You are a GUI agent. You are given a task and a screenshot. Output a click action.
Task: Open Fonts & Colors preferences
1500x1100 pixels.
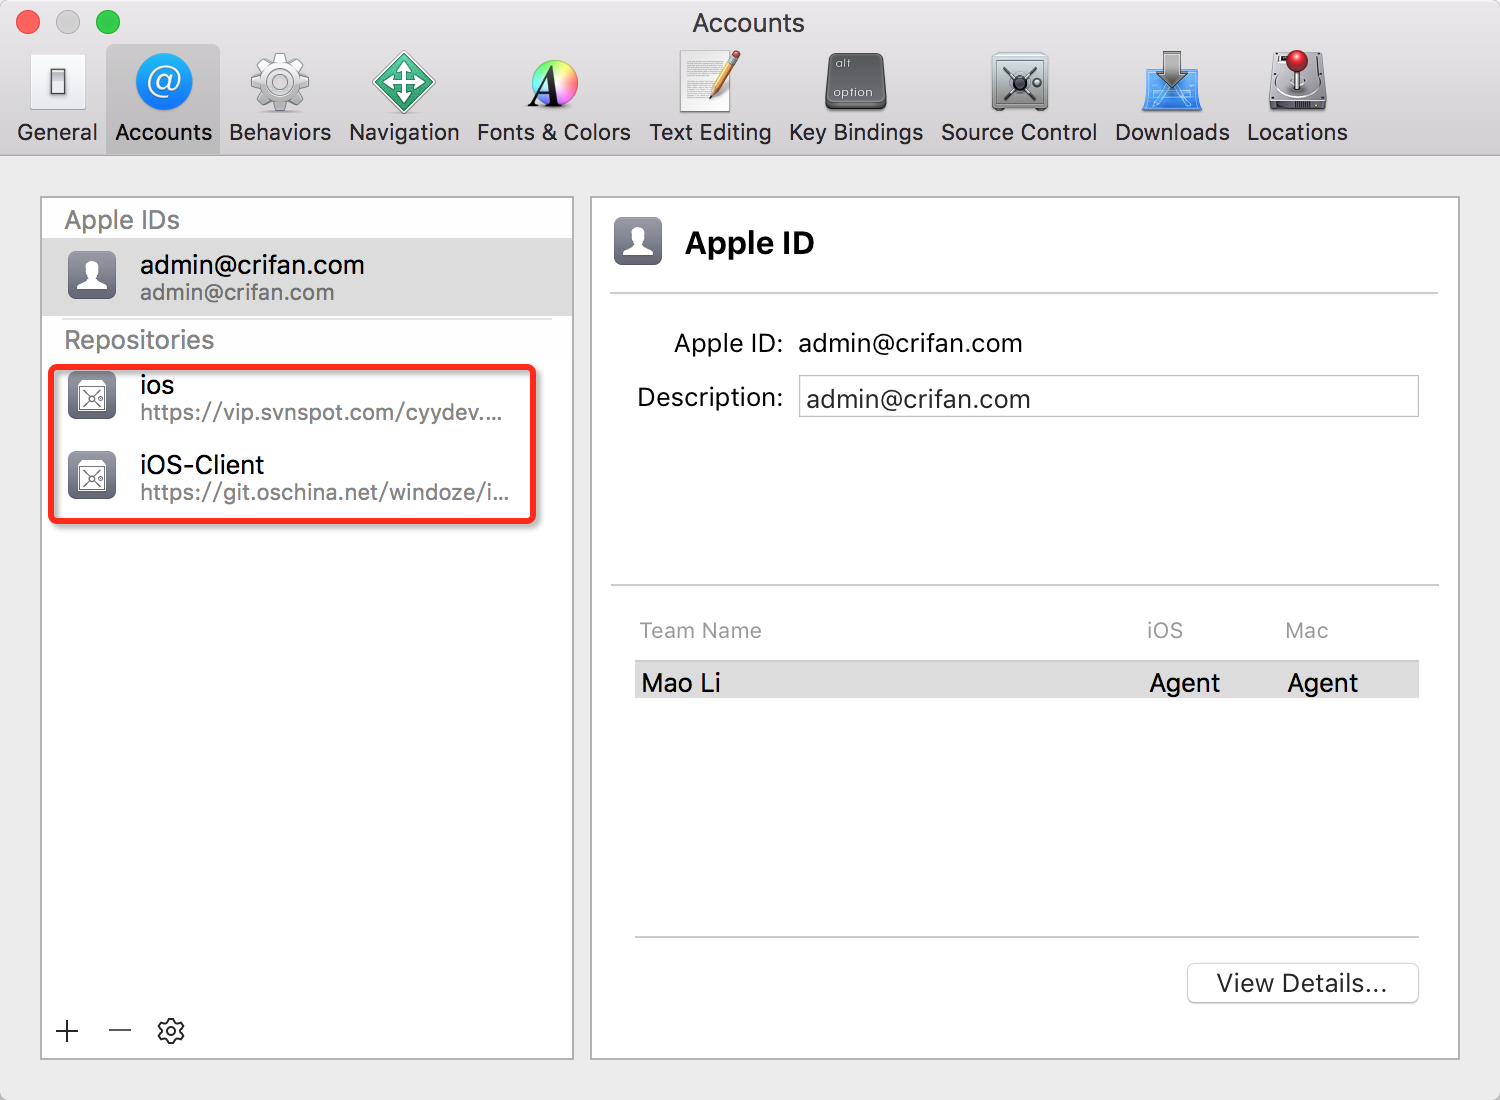coord(553,84)
